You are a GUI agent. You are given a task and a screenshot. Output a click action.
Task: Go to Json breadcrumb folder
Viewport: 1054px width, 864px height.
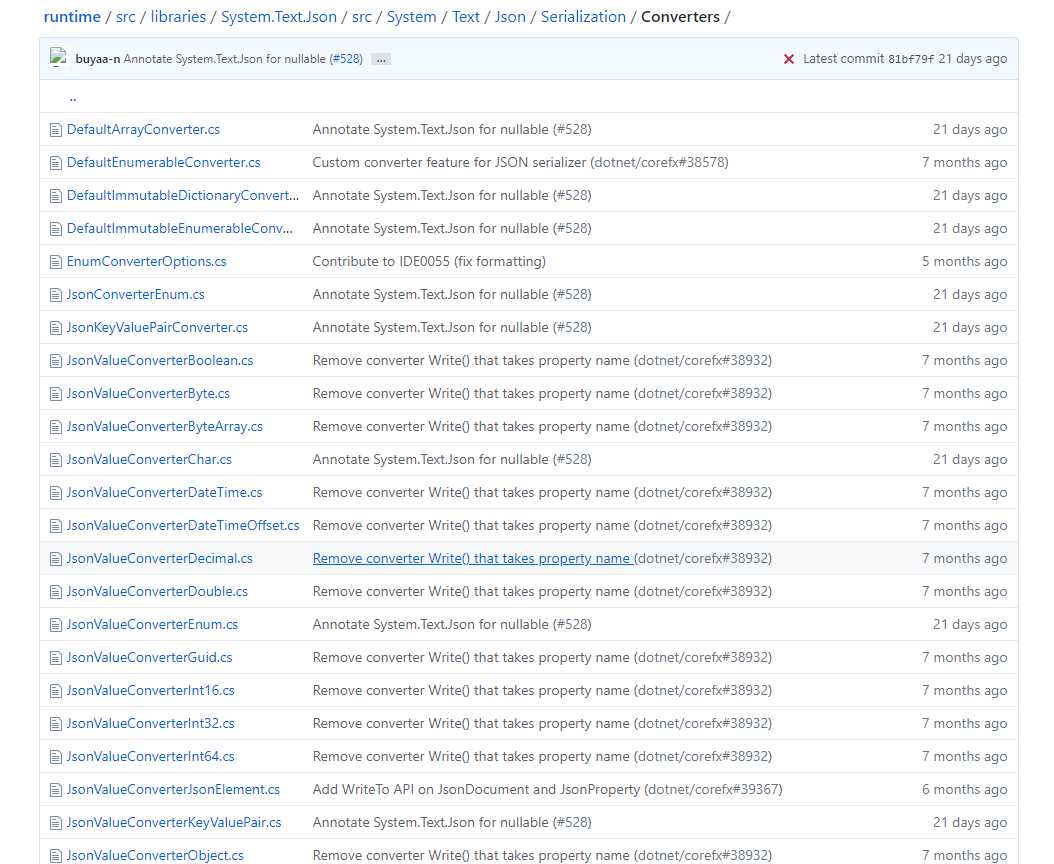point(510,17)
